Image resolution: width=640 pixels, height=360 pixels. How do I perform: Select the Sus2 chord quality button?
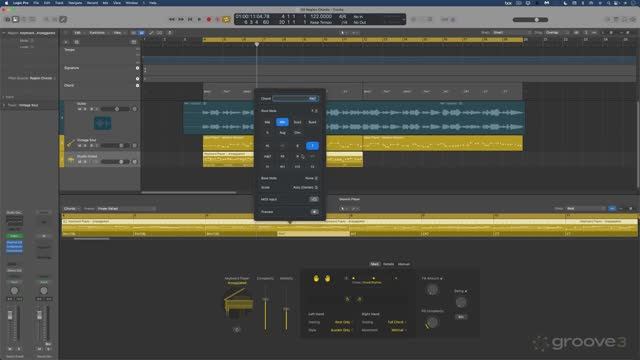click(x=297, y=122)
